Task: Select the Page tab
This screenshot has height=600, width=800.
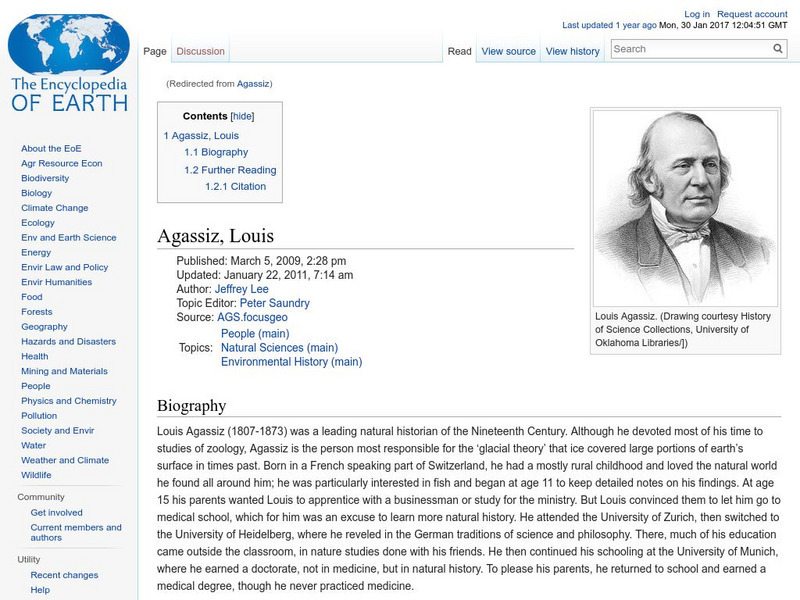Action: [155, 52]
